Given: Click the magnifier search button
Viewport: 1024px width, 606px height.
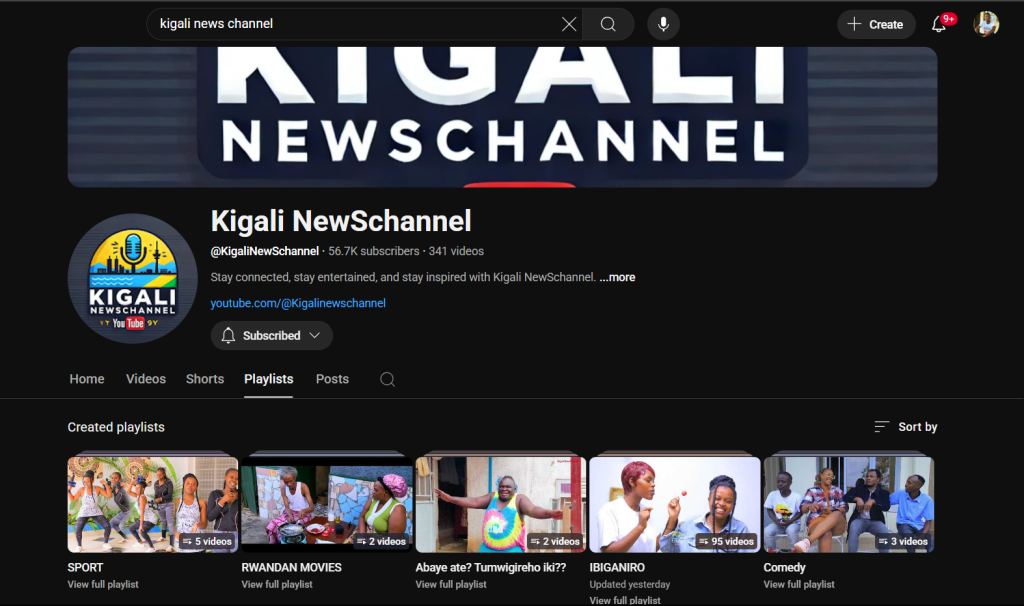Looking at the screenshot, I should (608, 24).
